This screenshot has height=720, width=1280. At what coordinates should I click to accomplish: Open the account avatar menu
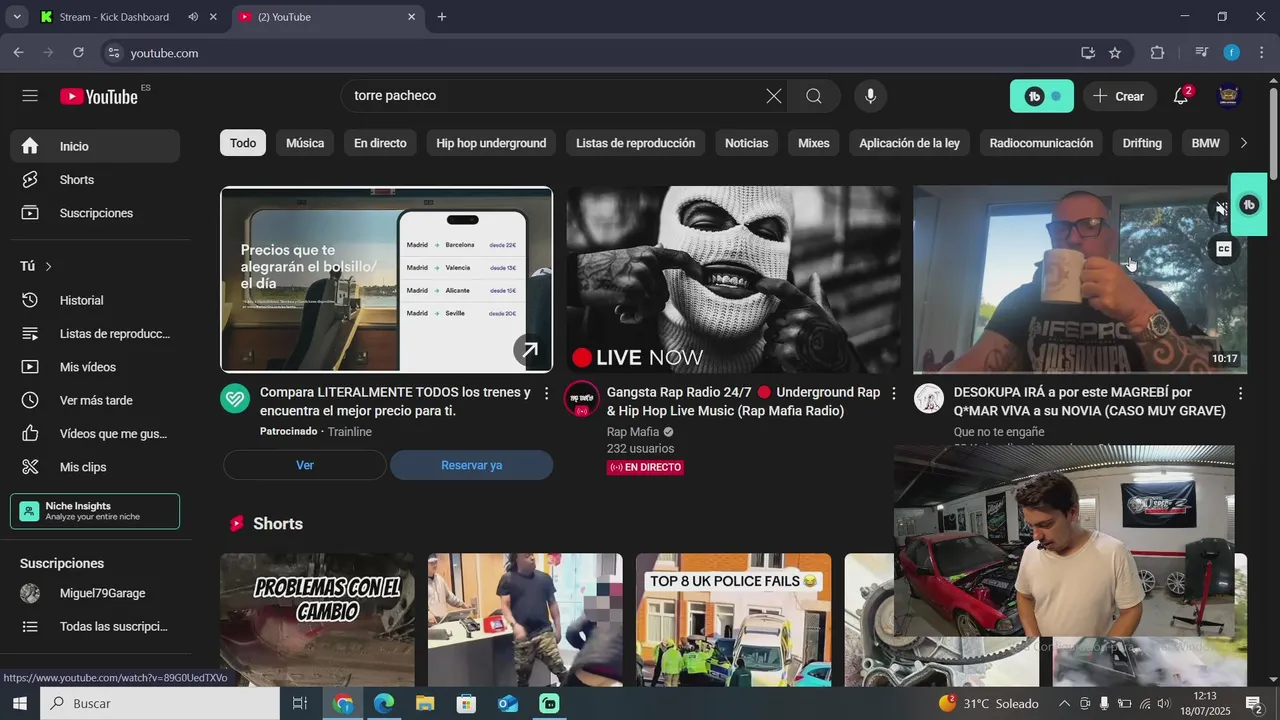[x=1229, y=96]
